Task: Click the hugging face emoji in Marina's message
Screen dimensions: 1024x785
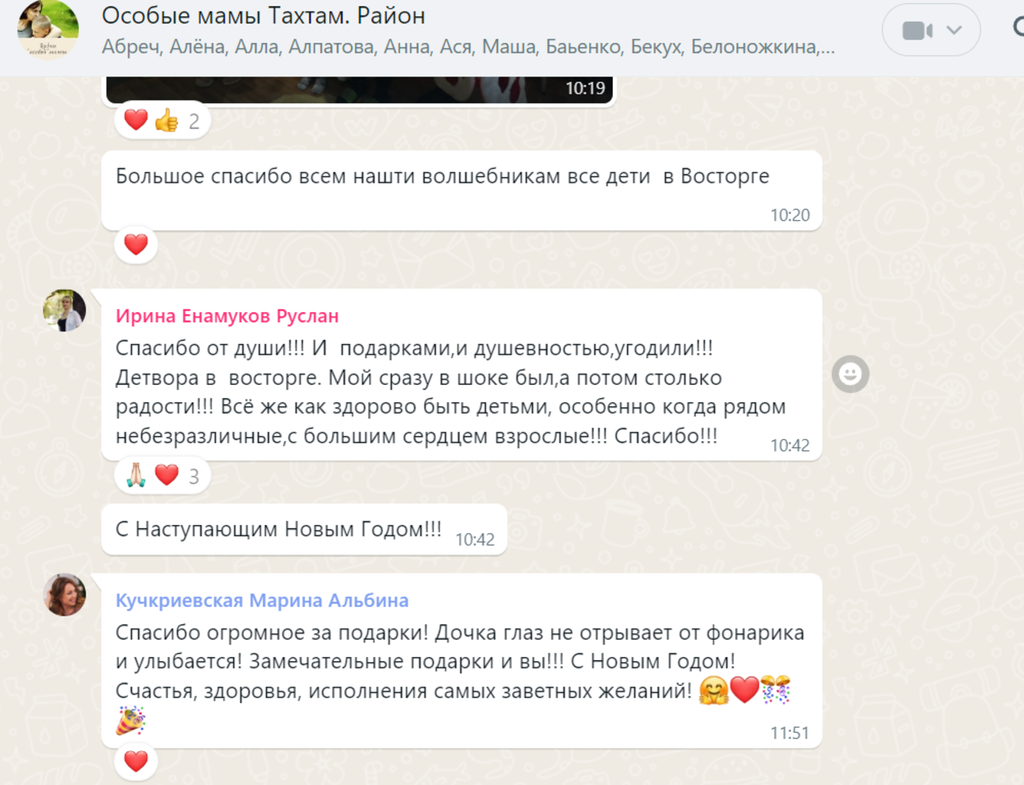Action: tap(713, 690)
